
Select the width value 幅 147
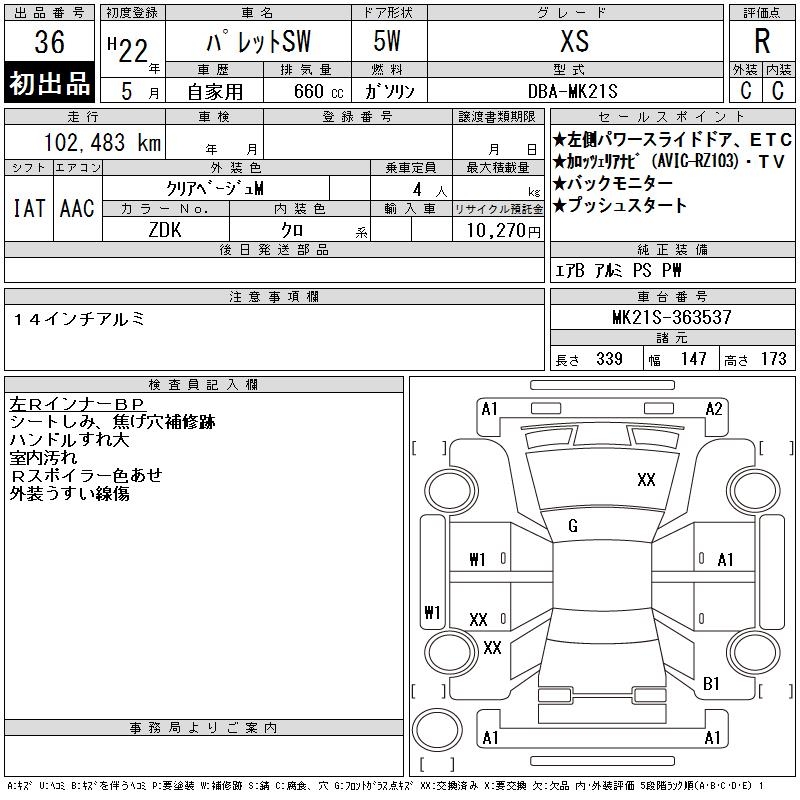(677, 359)
